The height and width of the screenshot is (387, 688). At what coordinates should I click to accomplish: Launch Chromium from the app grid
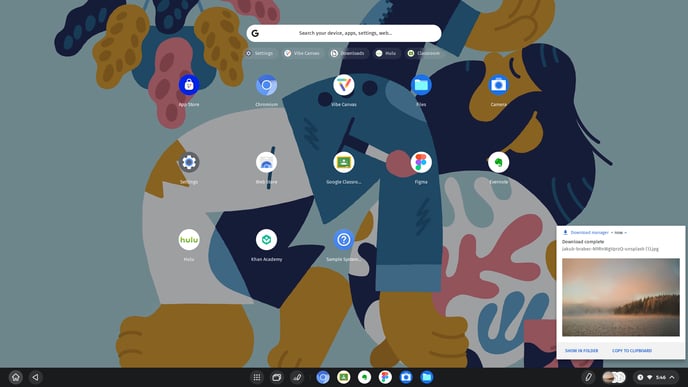(x=266, y=85)
